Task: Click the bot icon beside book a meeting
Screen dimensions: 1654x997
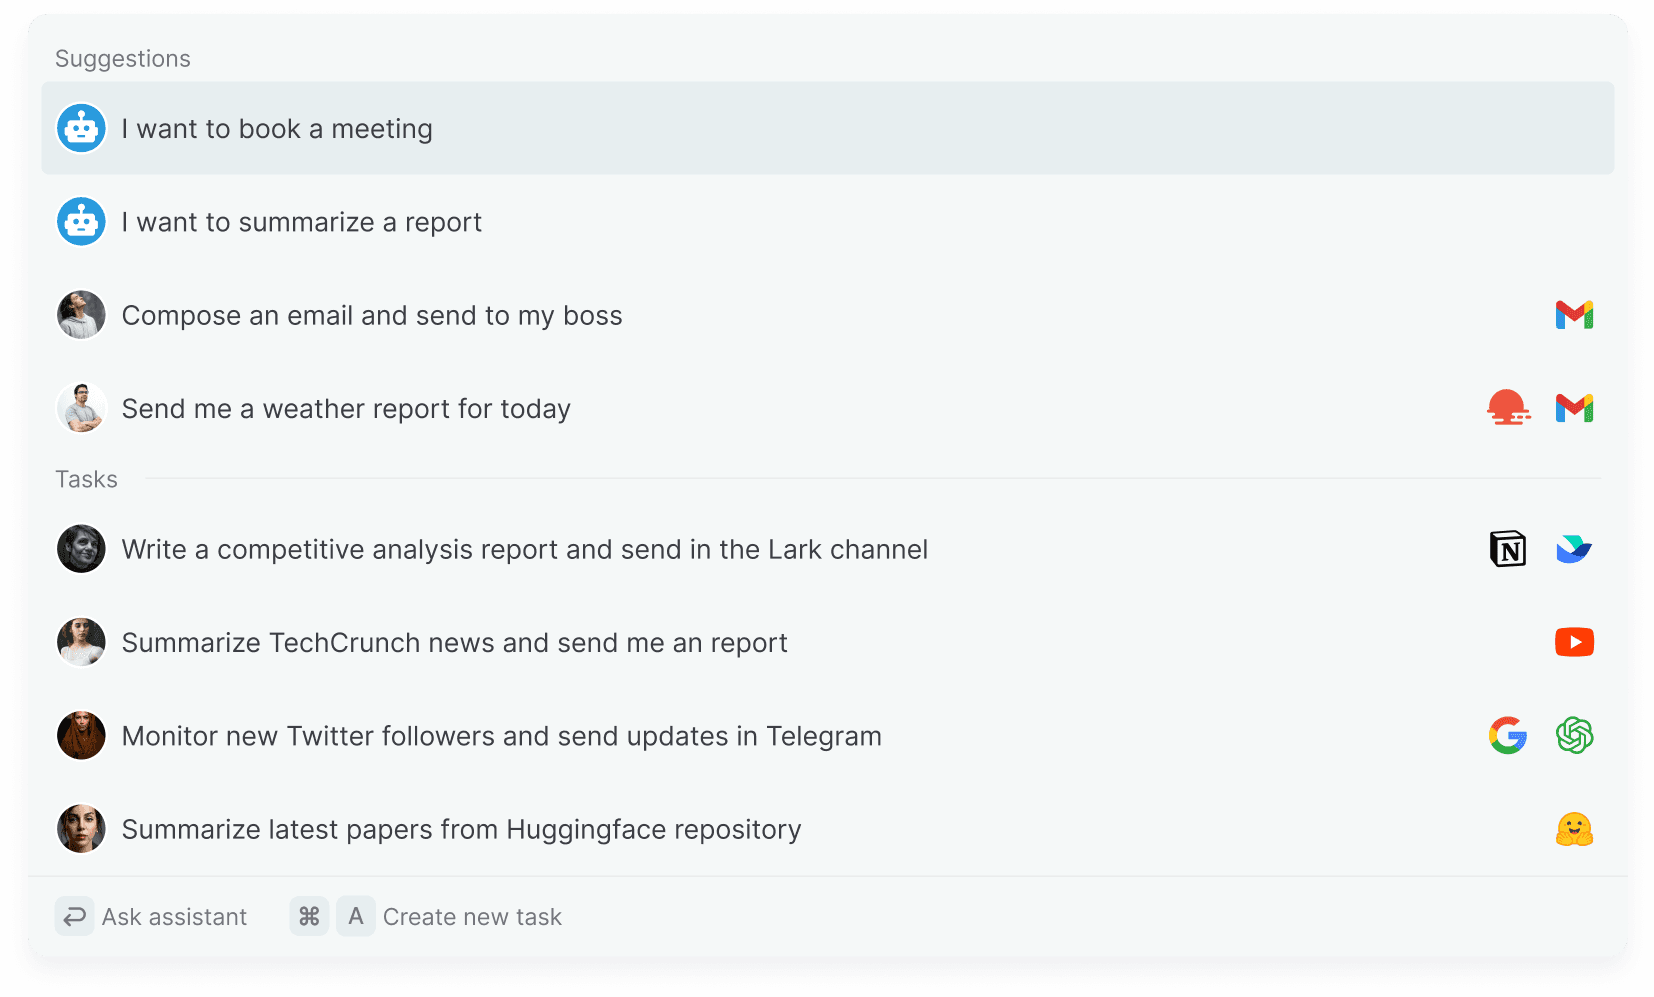Action: 81,128
